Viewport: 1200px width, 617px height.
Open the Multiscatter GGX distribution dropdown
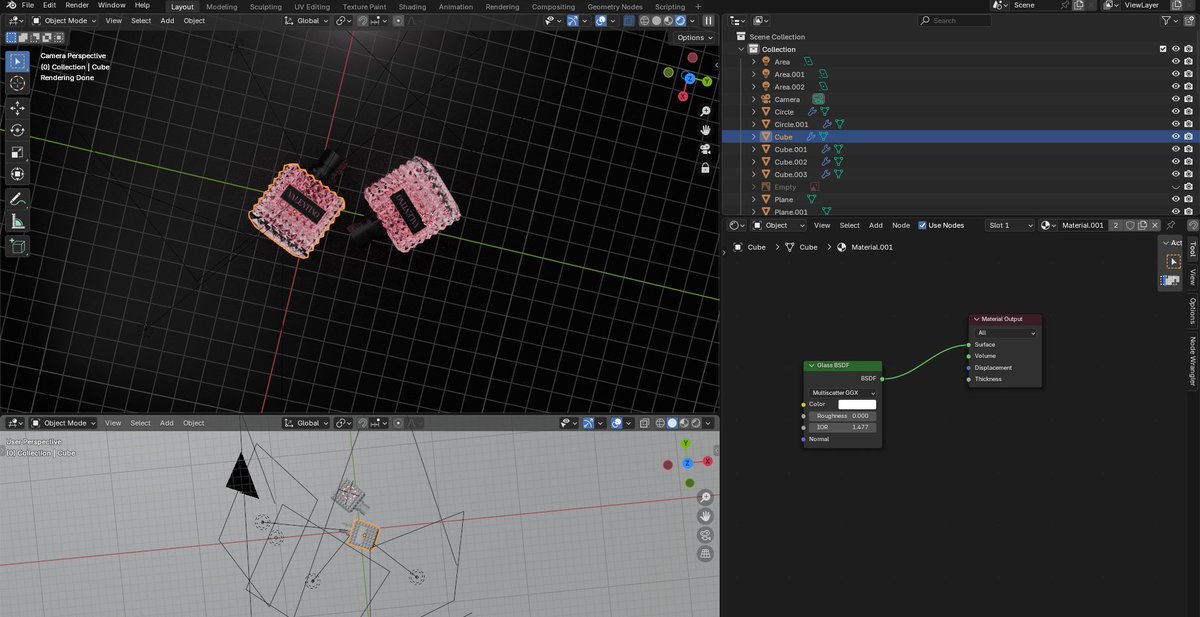(843, 393)
